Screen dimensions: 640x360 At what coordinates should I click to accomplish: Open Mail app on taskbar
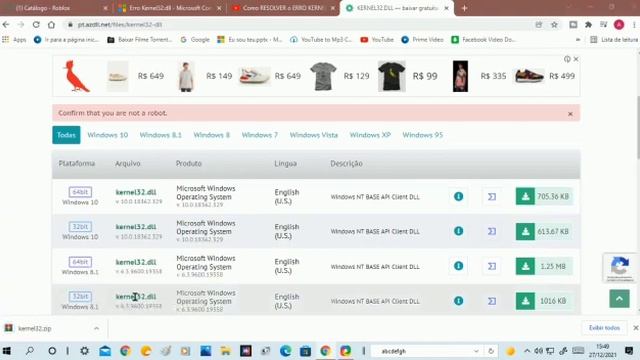click(x=105, y=351)
